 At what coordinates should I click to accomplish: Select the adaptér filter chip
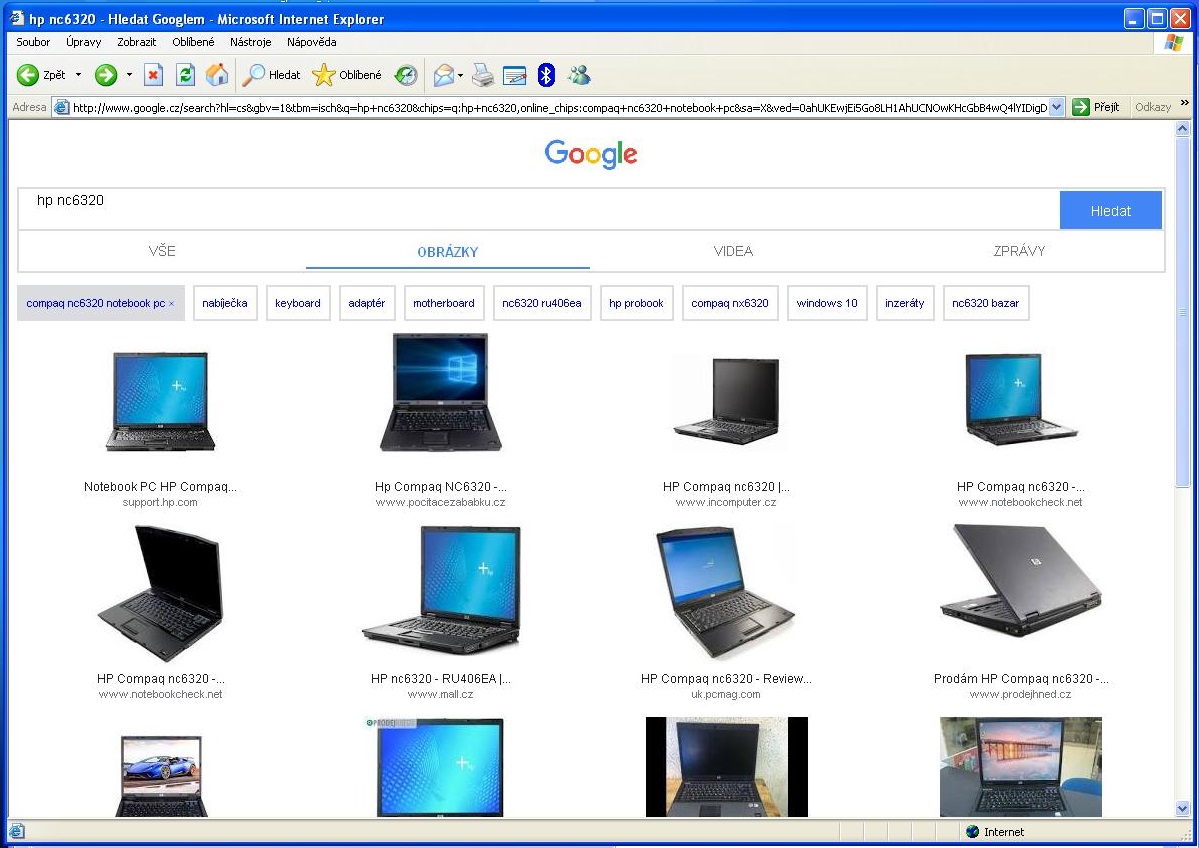[366, 303]
